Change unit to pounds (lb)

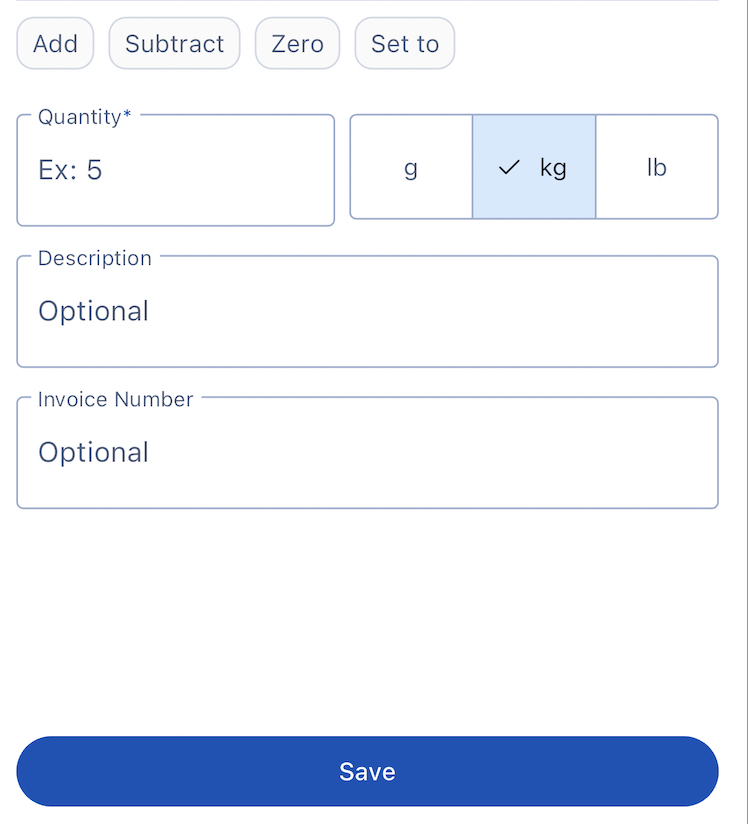point(656,167)
